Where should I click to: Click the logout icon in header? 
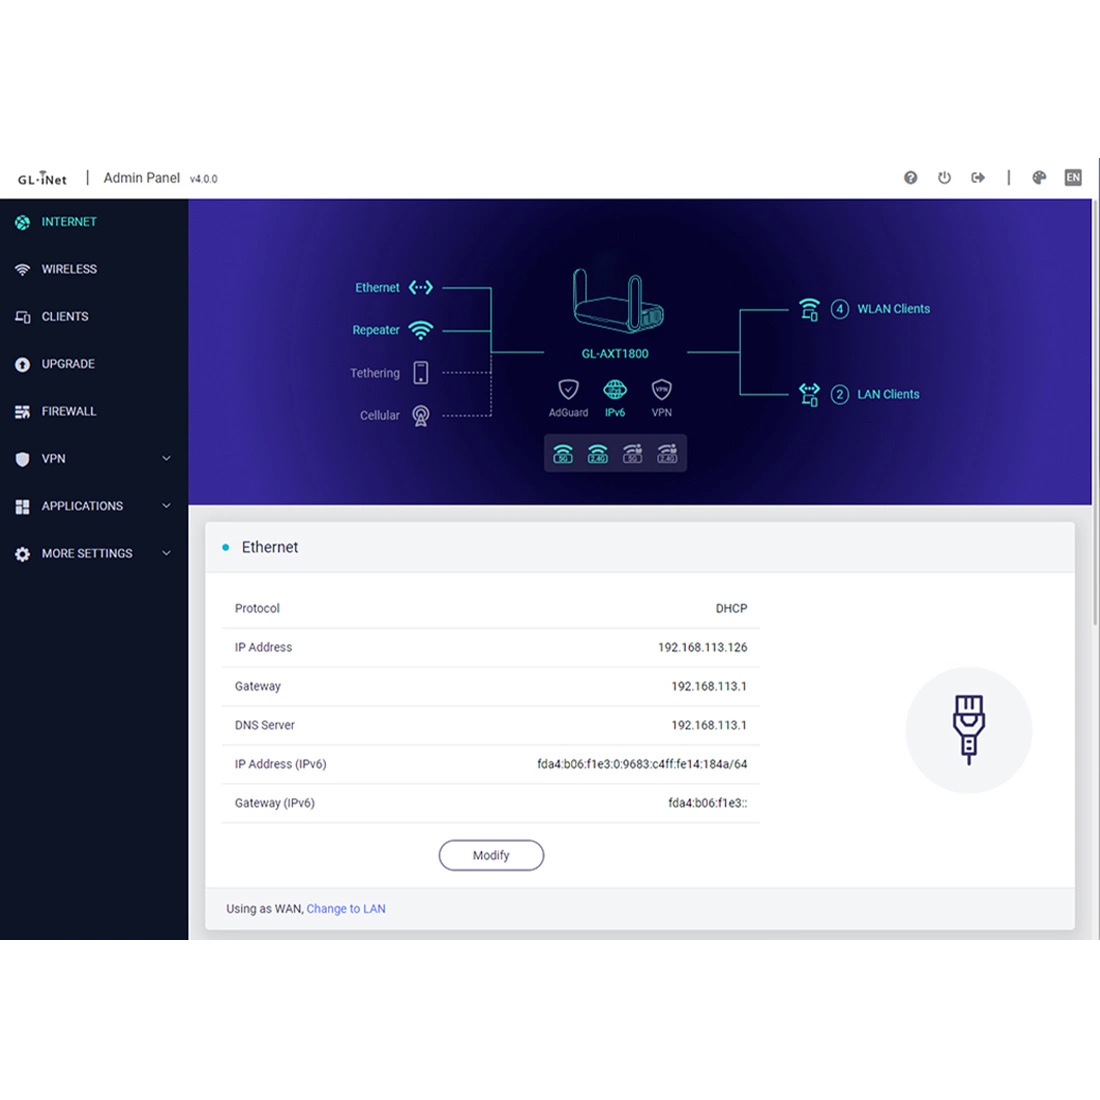978,178
